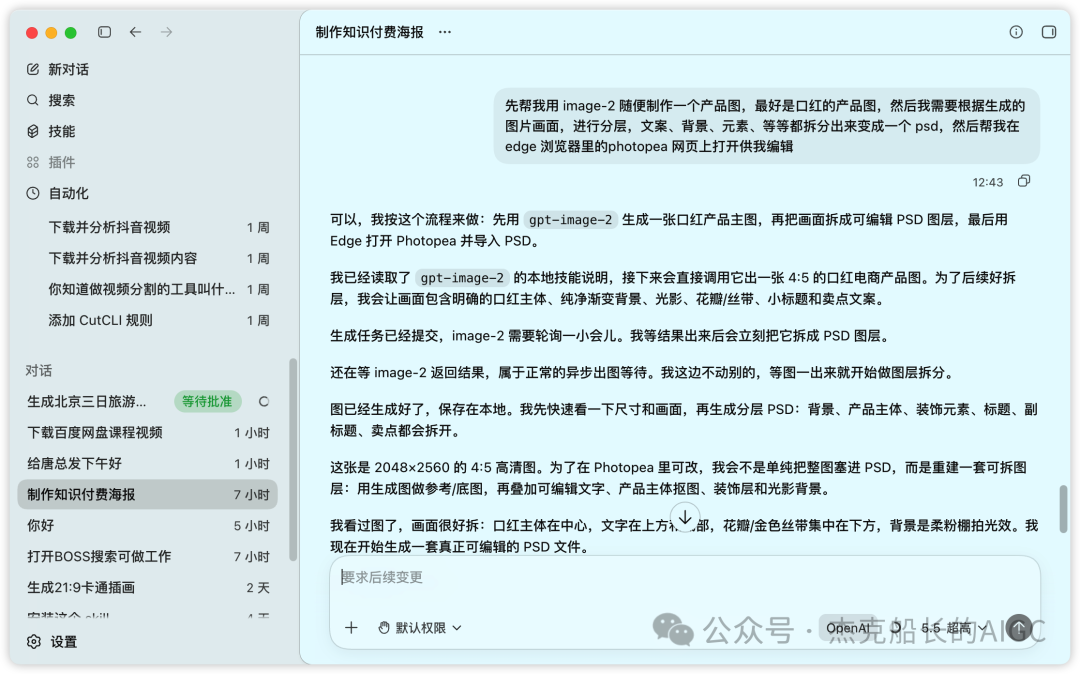Click the sidebar conversation list scrollbar

click(293, 460)
